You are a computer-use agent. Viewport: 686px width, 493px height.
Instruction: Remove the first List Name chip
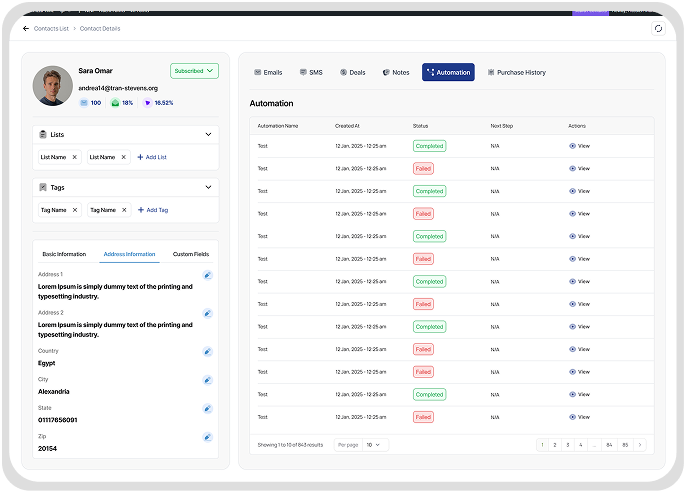coord(74,157)
